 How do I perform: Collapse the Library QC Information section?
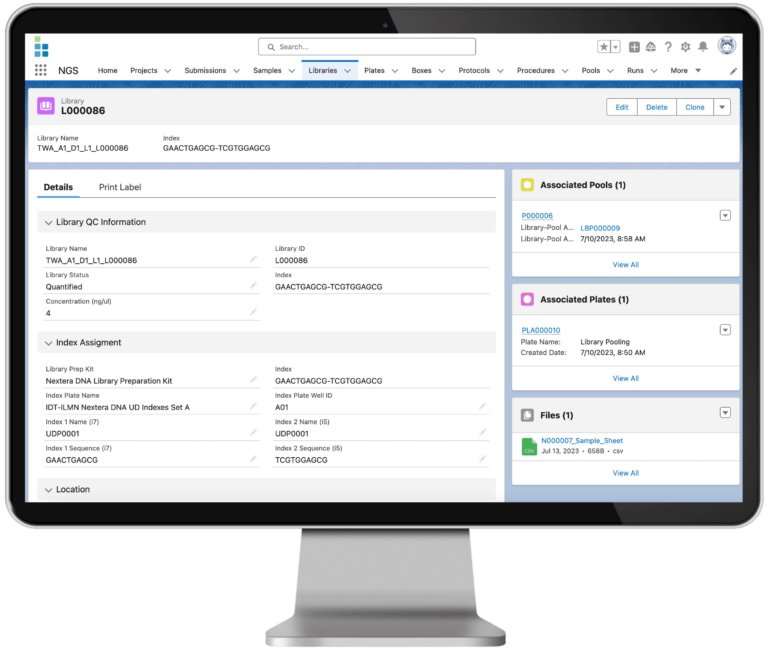click(x=48, y=223)
